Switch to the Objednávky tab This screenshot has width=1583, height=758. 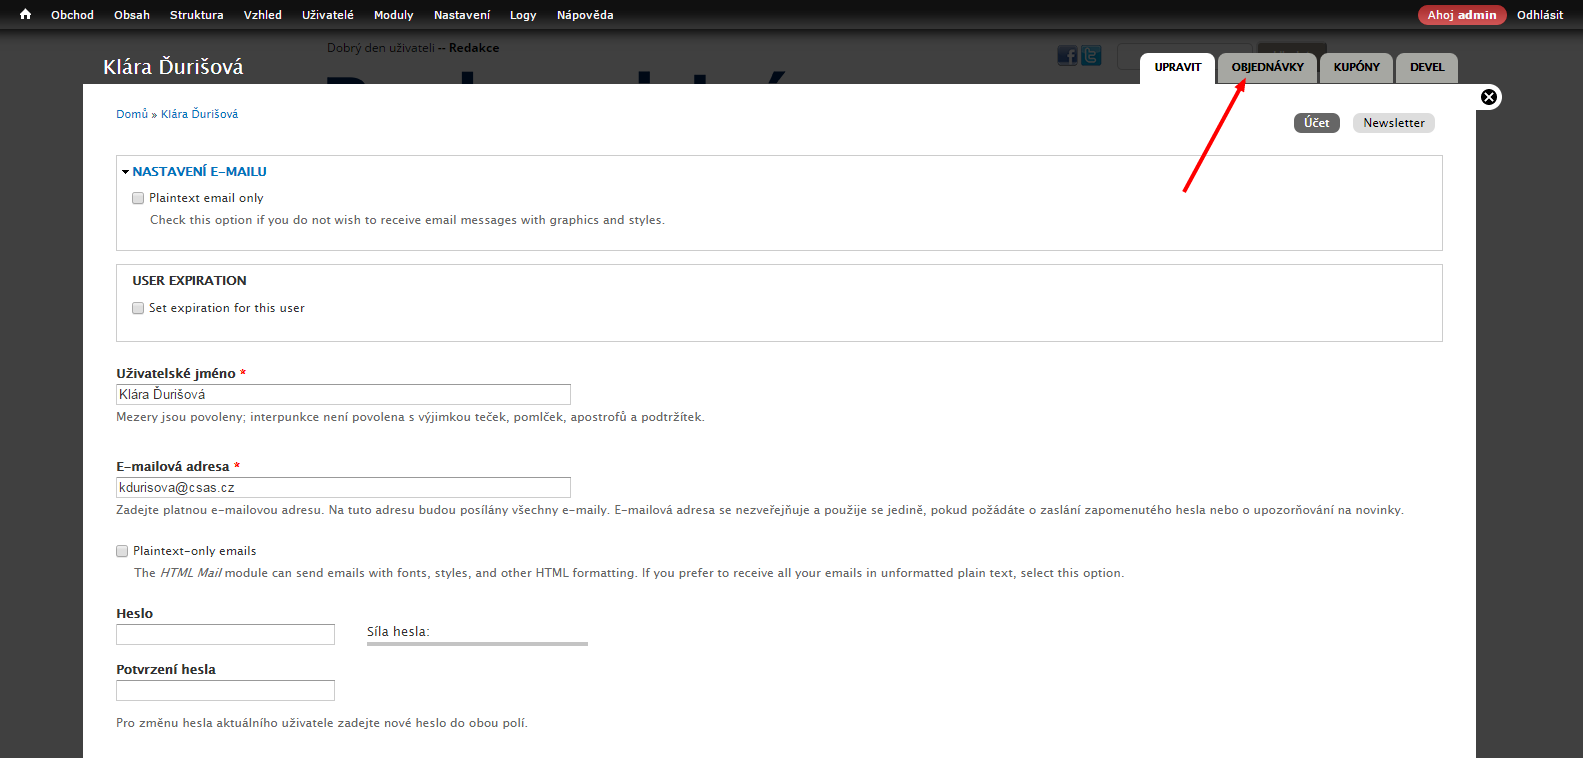[x=1268, y=68]
